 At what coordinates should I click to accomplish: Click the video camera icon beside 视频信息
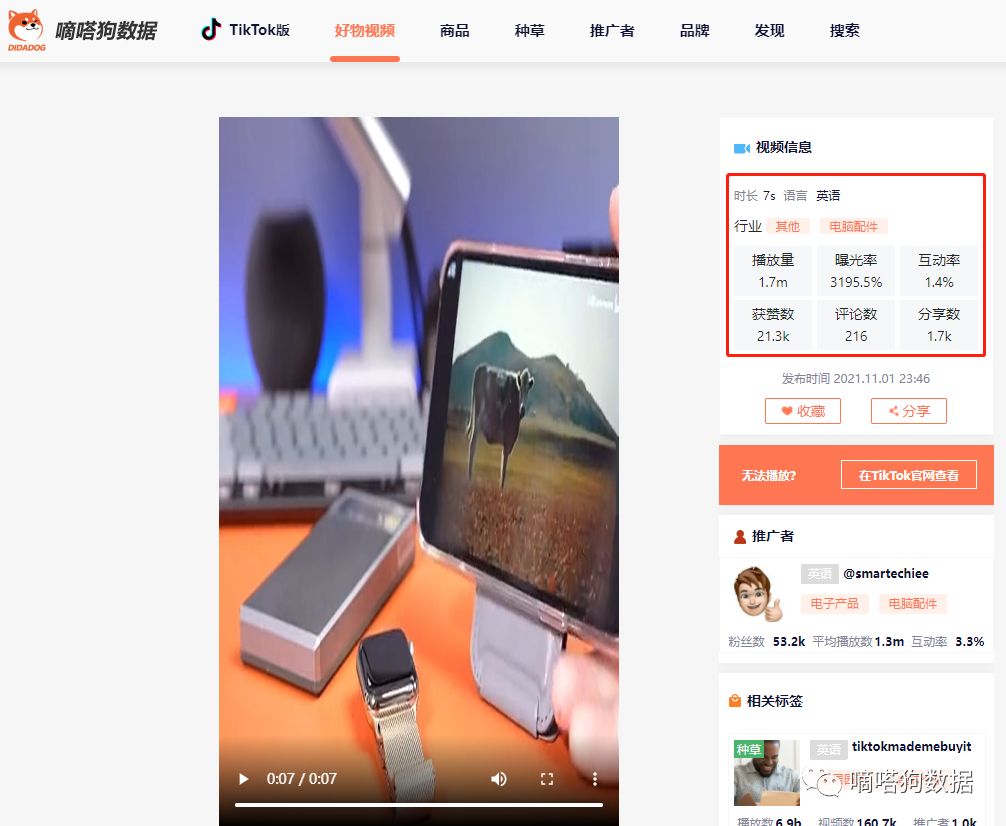click(x=741, y=148)
